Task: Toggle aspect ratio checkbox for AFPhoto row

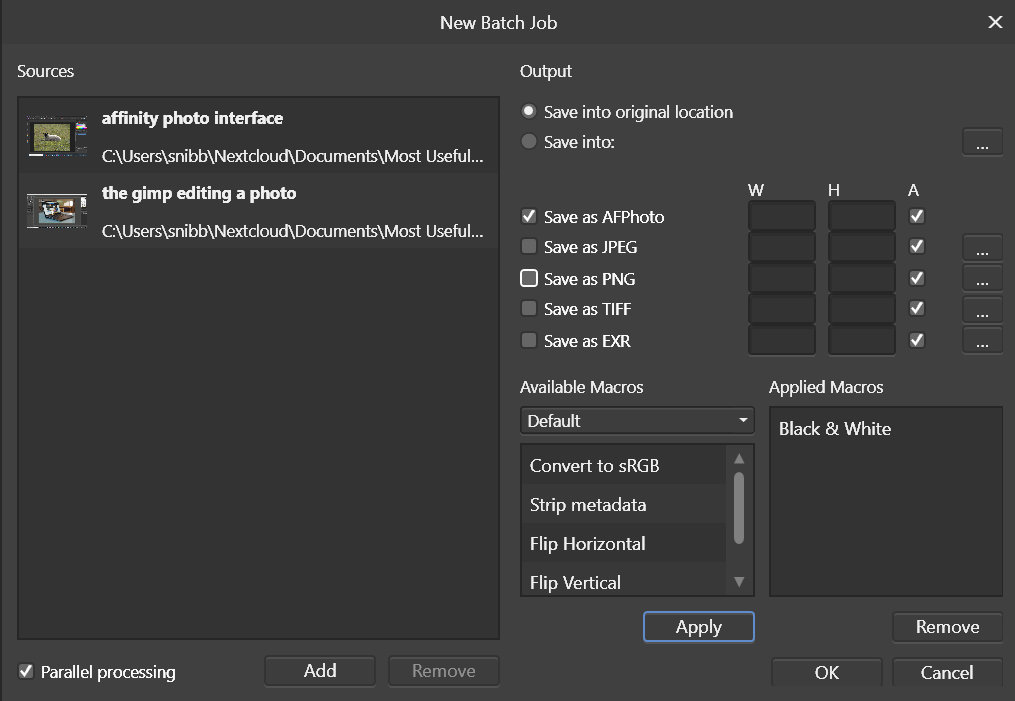Action: click(917, 216)
